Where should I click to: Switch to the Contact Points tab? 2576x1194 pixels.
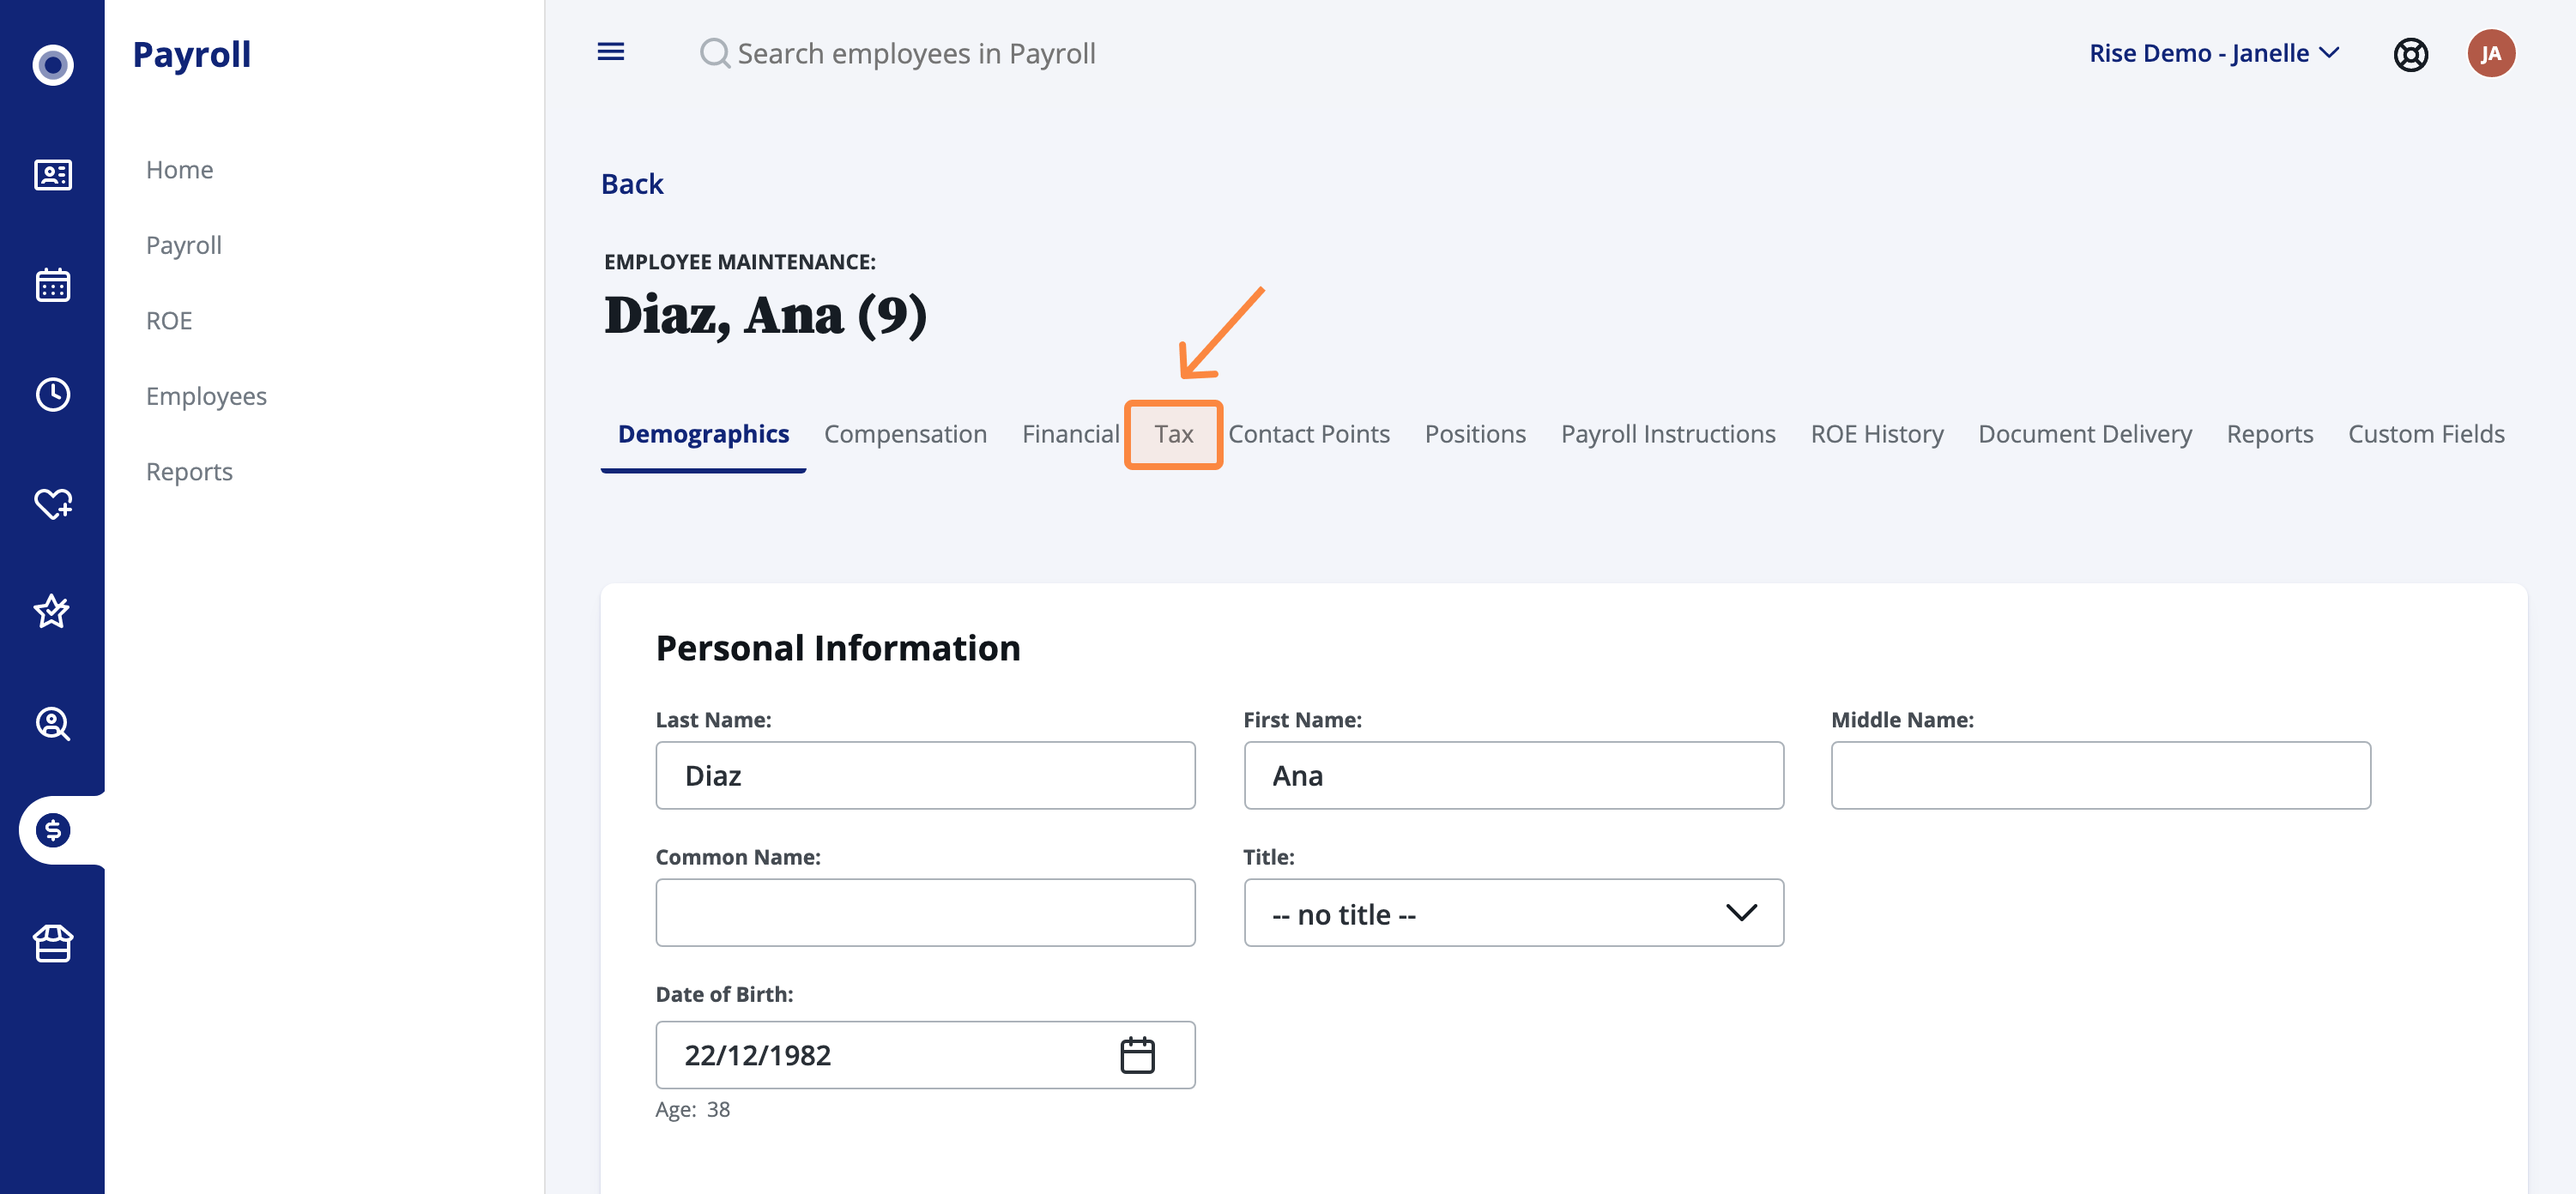coord(1308,434)
